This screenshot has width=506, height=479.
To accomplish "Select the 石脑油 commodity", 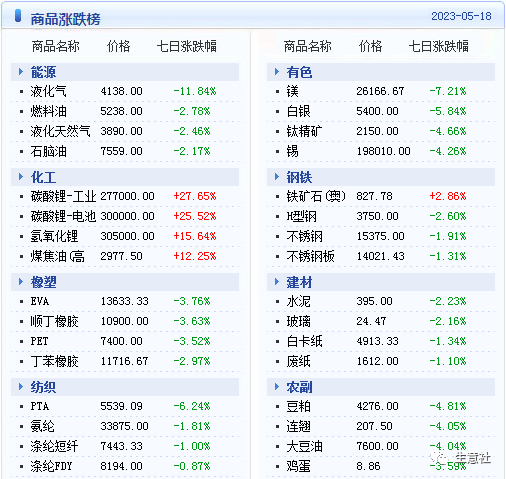I will coord(48,151).
